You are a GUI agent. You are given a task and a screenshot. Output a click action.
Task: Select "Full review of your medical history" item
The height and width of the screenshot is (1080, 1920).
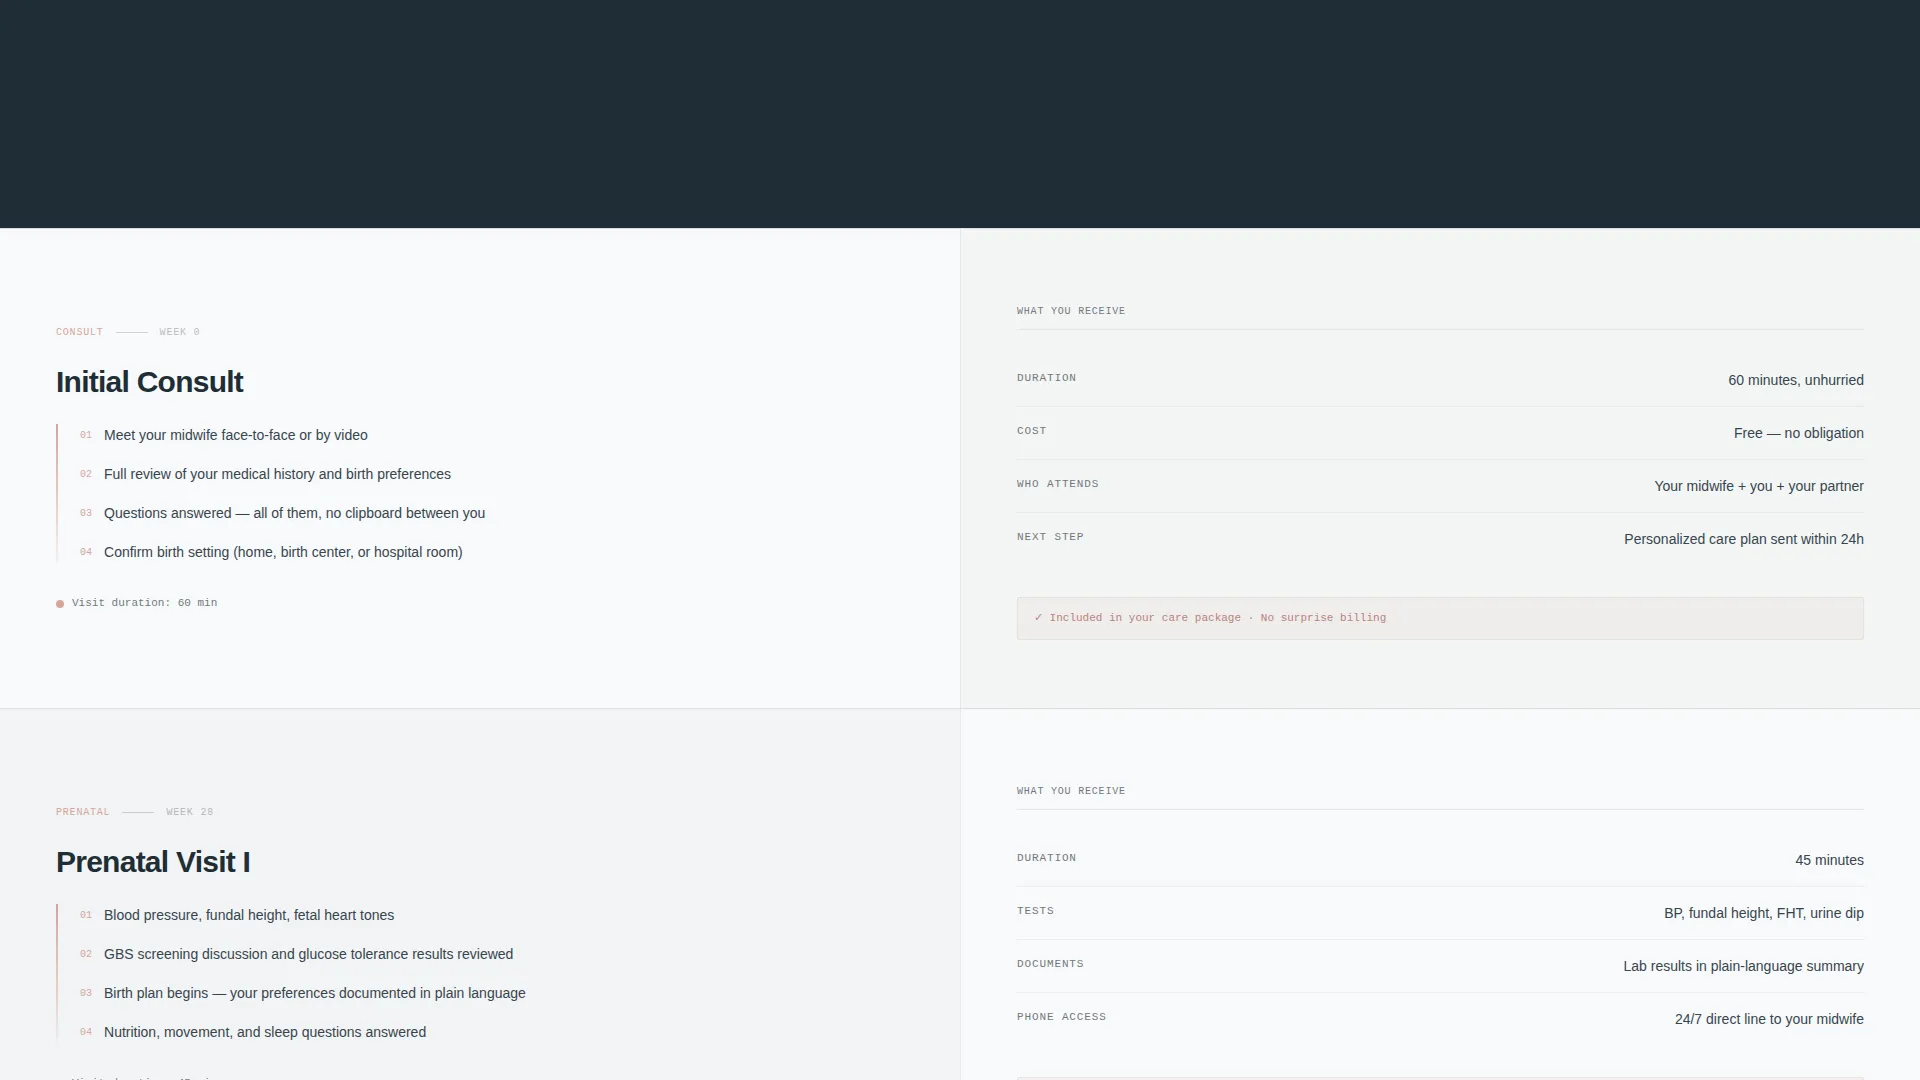point(277,474)
